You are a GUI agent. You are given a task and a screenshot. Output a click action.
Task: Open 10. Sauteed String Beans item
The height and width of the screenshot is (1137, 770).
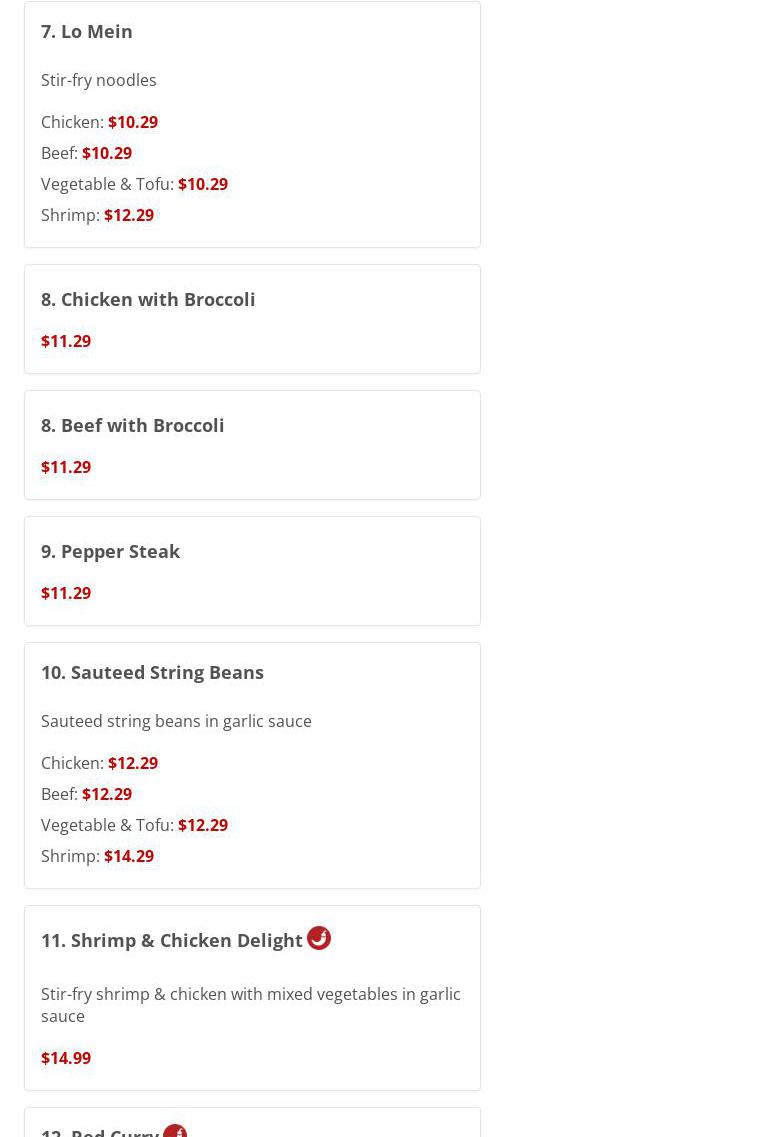pos(152,672)
